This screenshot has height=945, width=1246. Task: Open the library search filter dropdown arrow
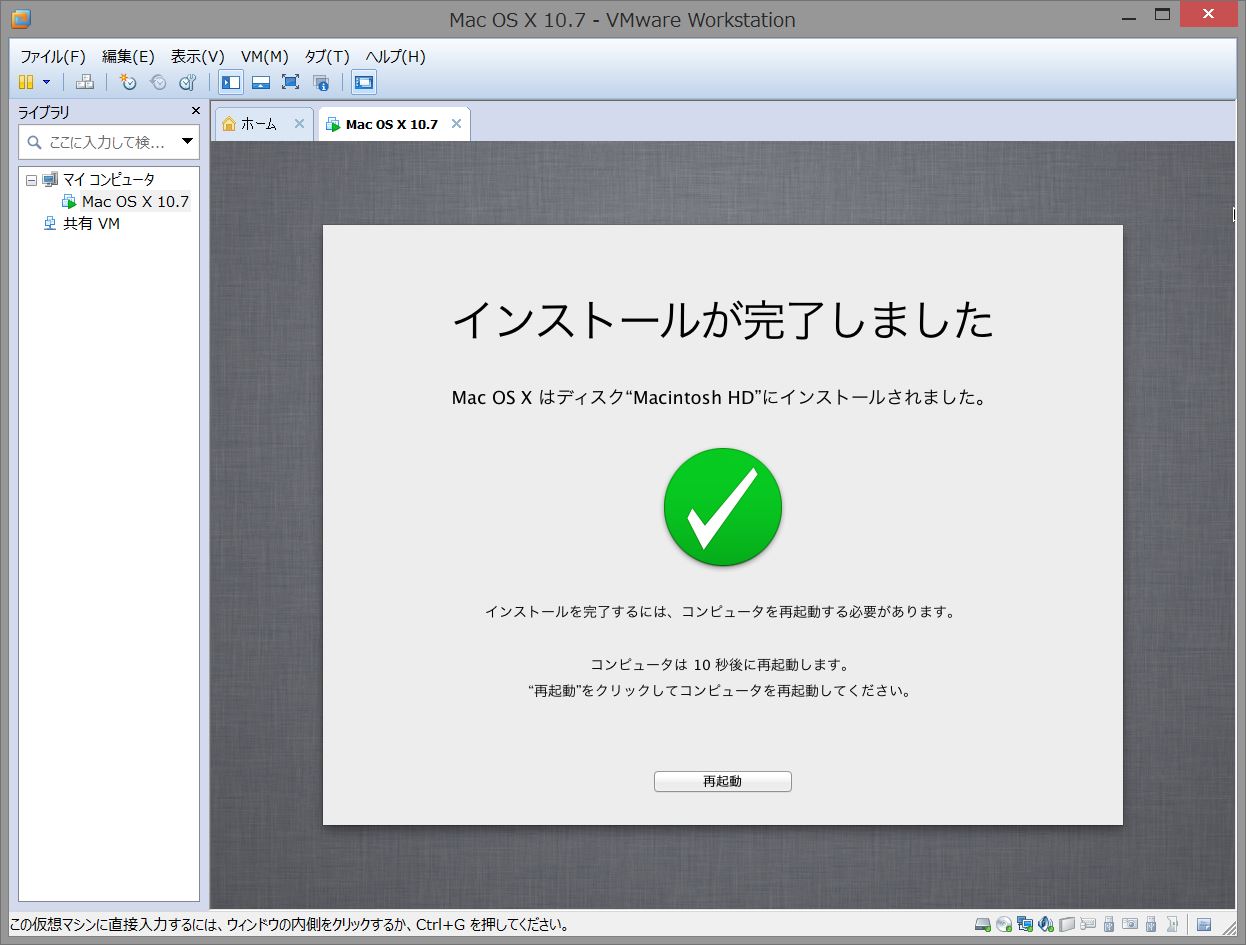187,142
